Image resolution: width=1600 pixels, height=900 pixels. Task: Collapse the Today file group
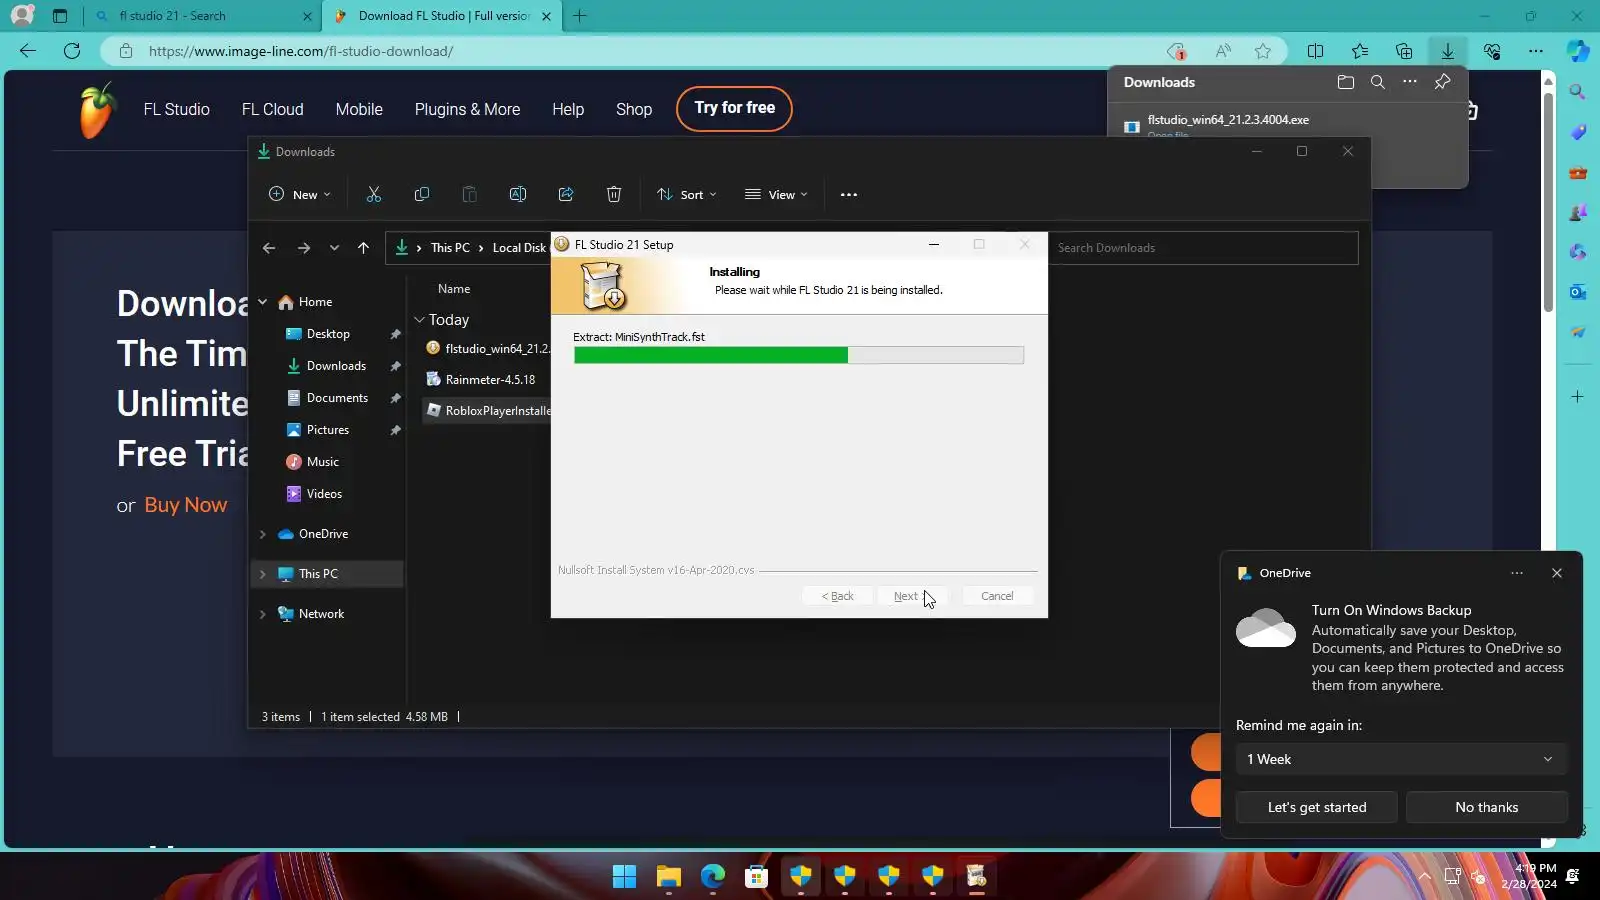420,320
